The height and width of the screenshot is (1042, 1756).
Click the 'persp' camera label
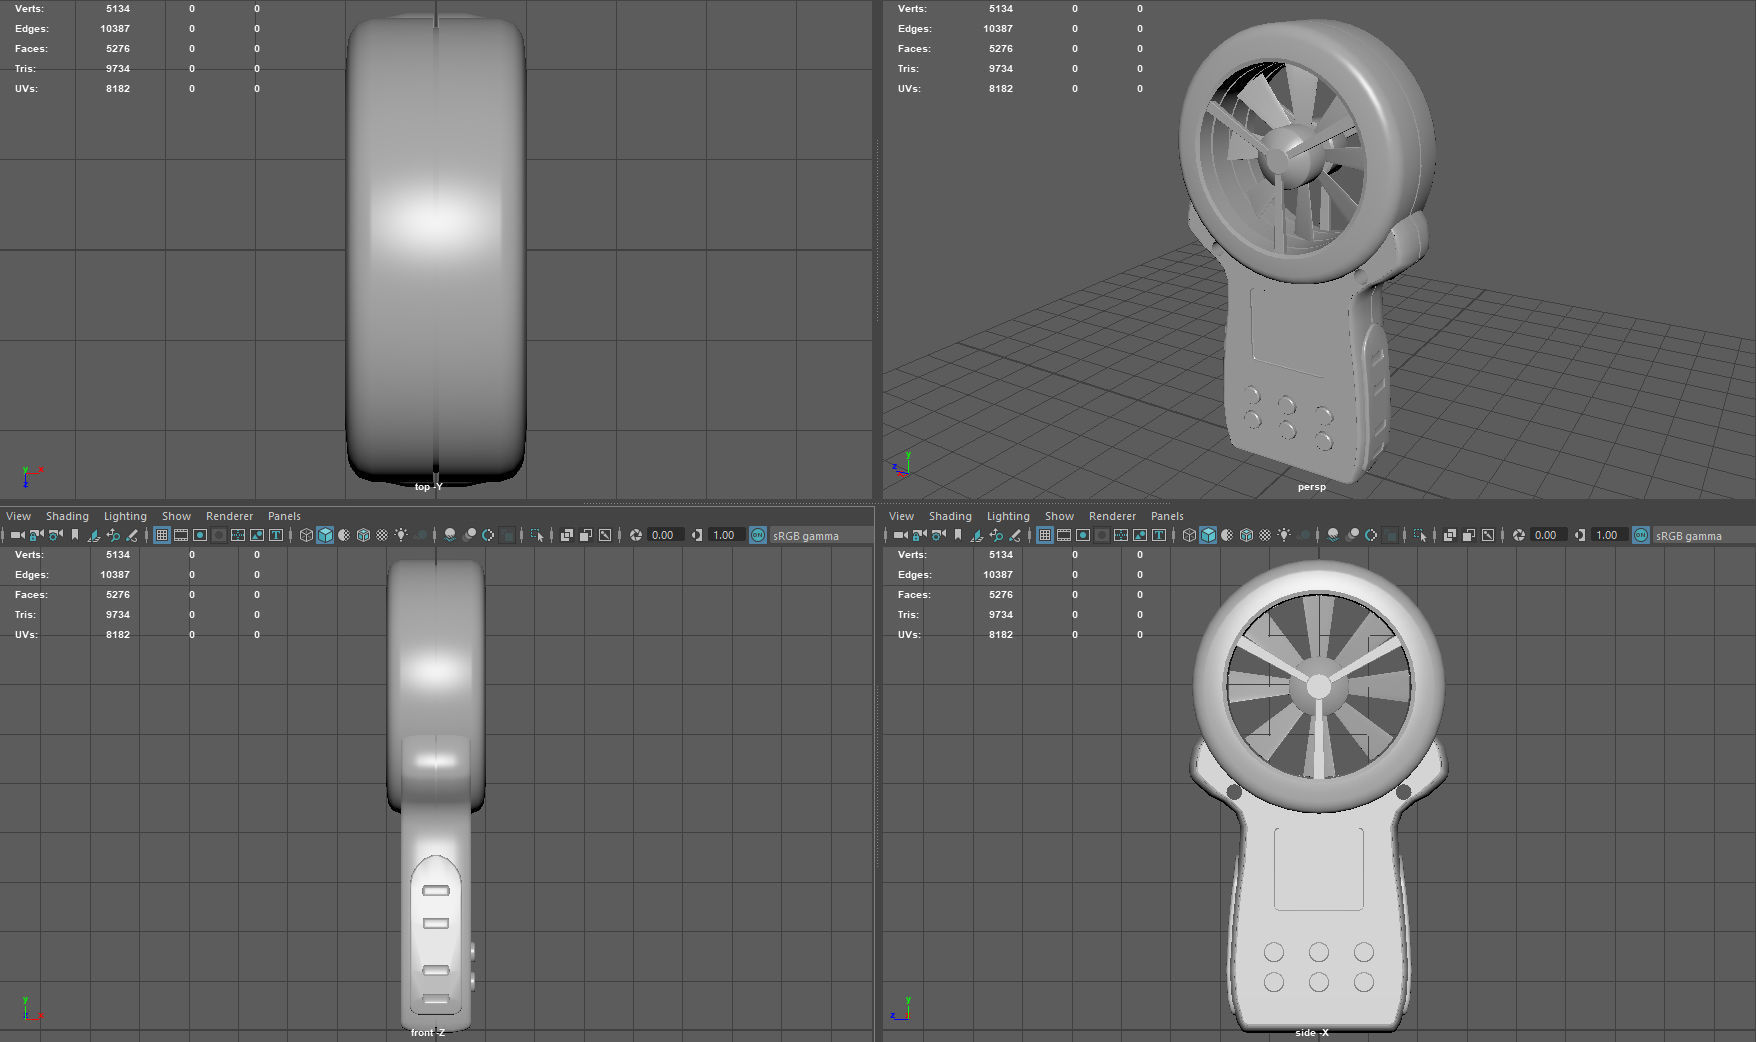pos(1311,487)
